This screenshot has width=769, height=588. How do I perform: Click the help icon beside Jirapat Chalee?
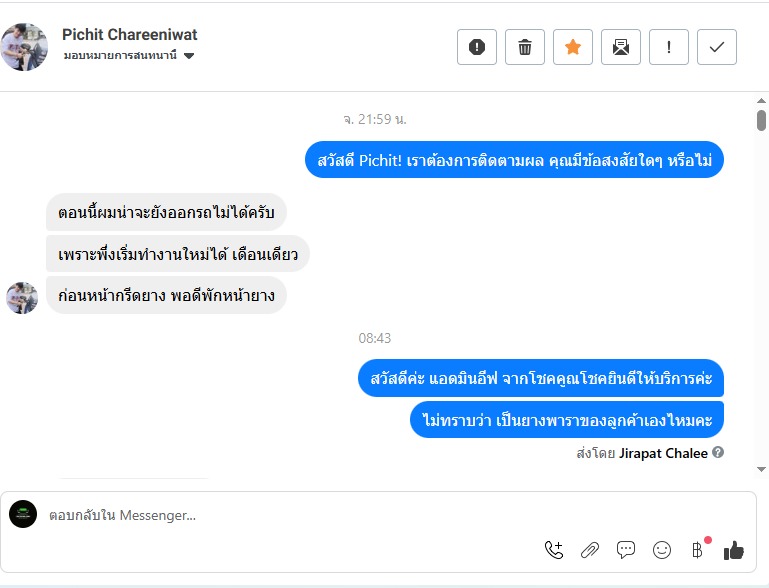[718, 453]
